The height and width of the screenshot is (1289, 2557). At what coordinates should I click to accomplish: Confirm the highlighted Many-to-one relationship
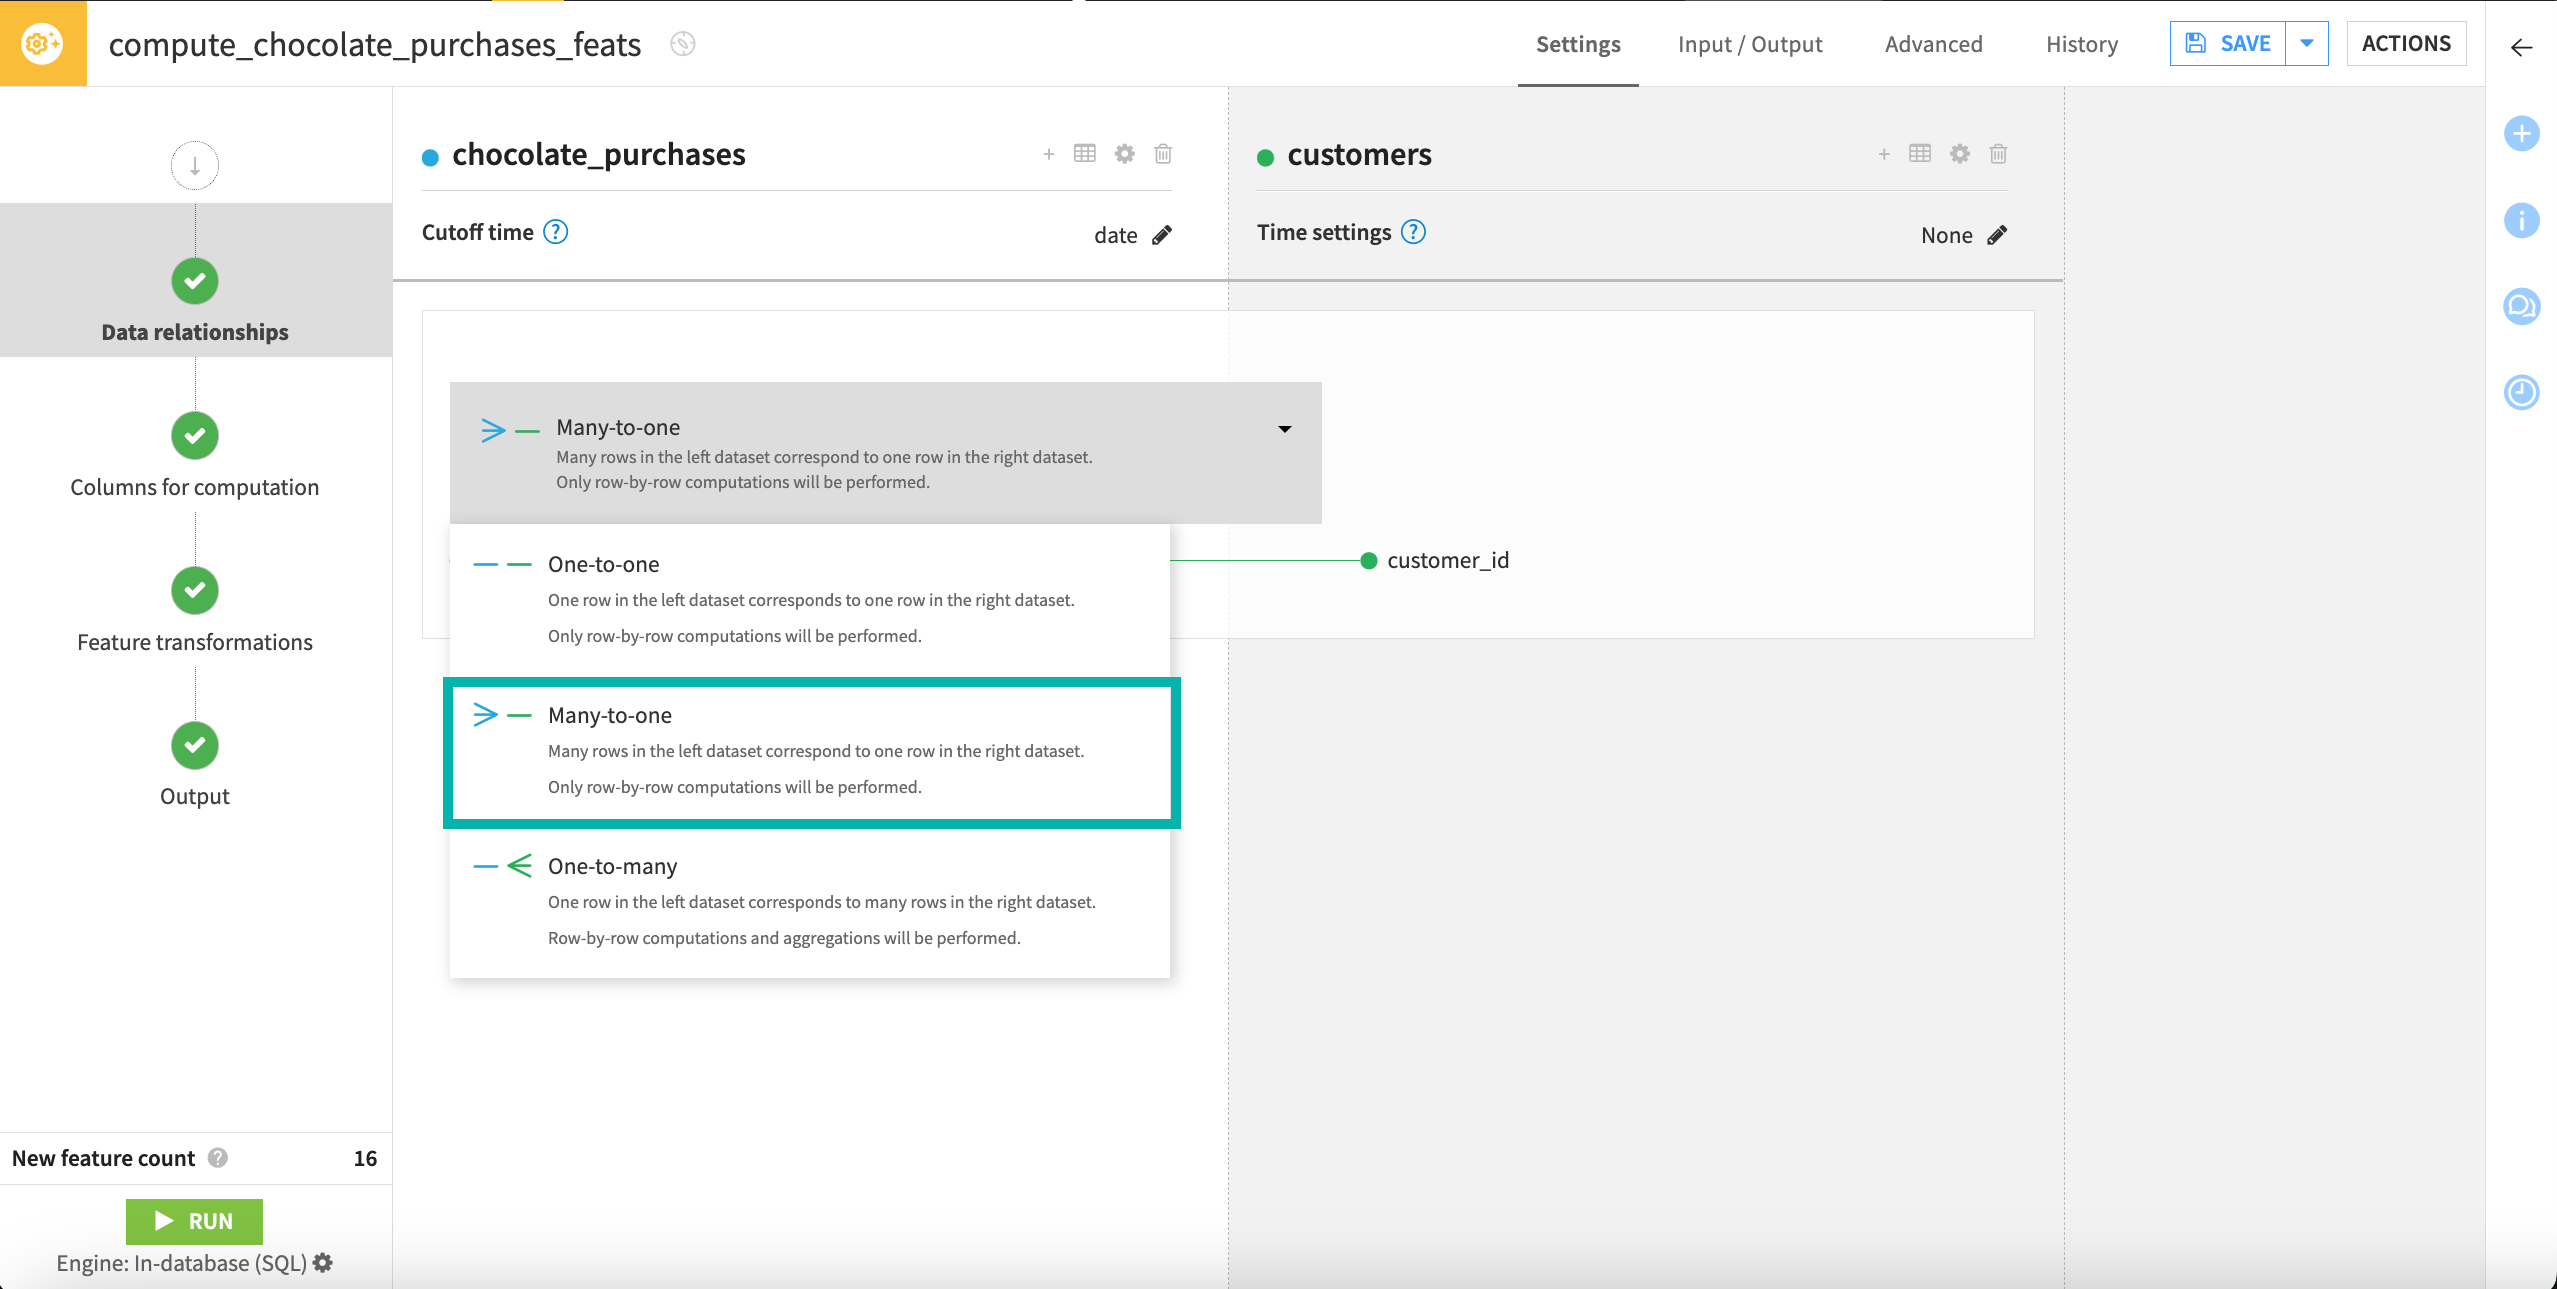point(810,750)
